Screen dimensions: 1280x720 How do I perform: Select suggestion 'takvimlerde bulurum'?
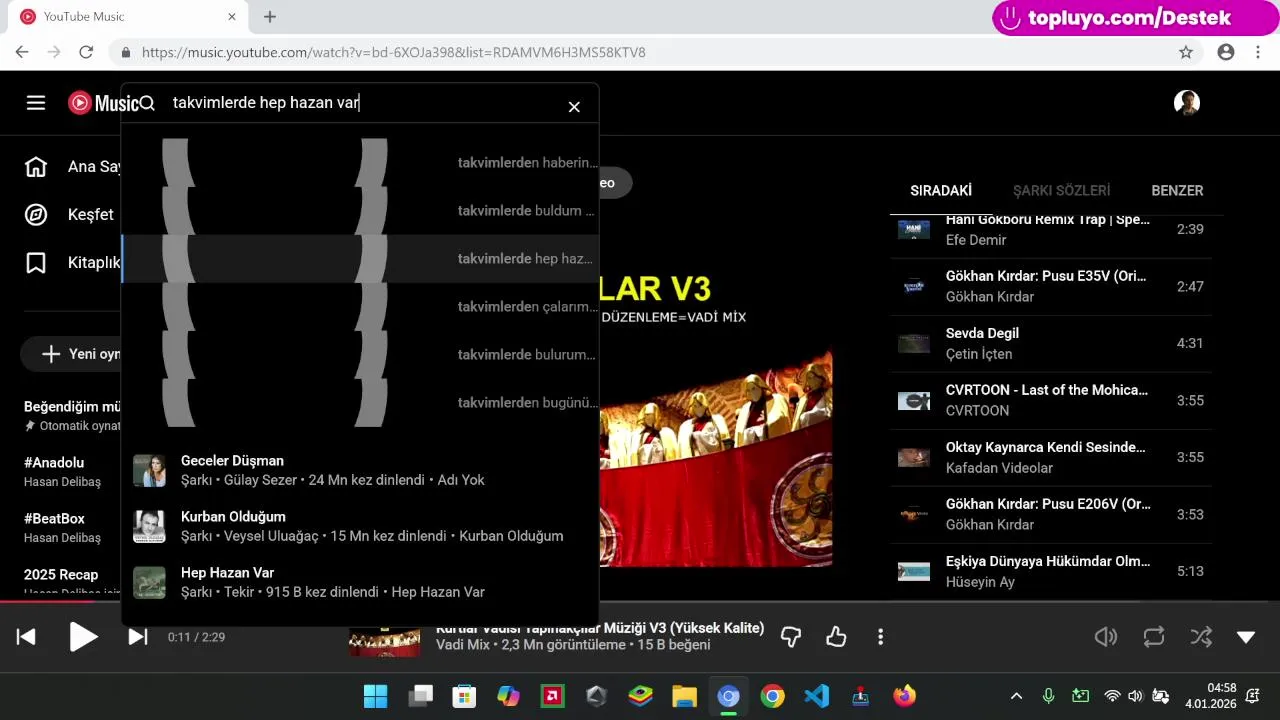360,355
